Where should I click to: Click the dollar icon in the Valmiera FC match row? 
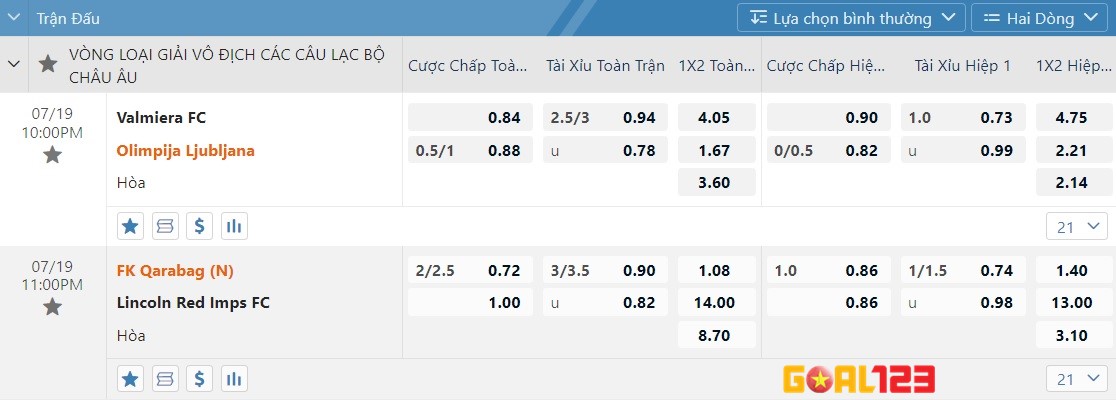[200, 226]
